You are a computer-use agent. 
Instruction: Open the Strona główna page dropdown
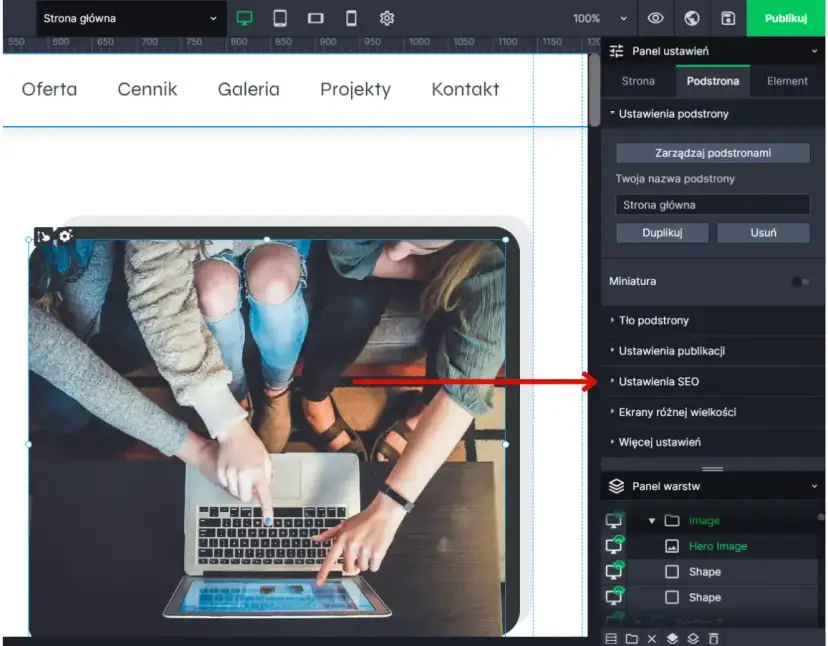(x=129, y=18)
